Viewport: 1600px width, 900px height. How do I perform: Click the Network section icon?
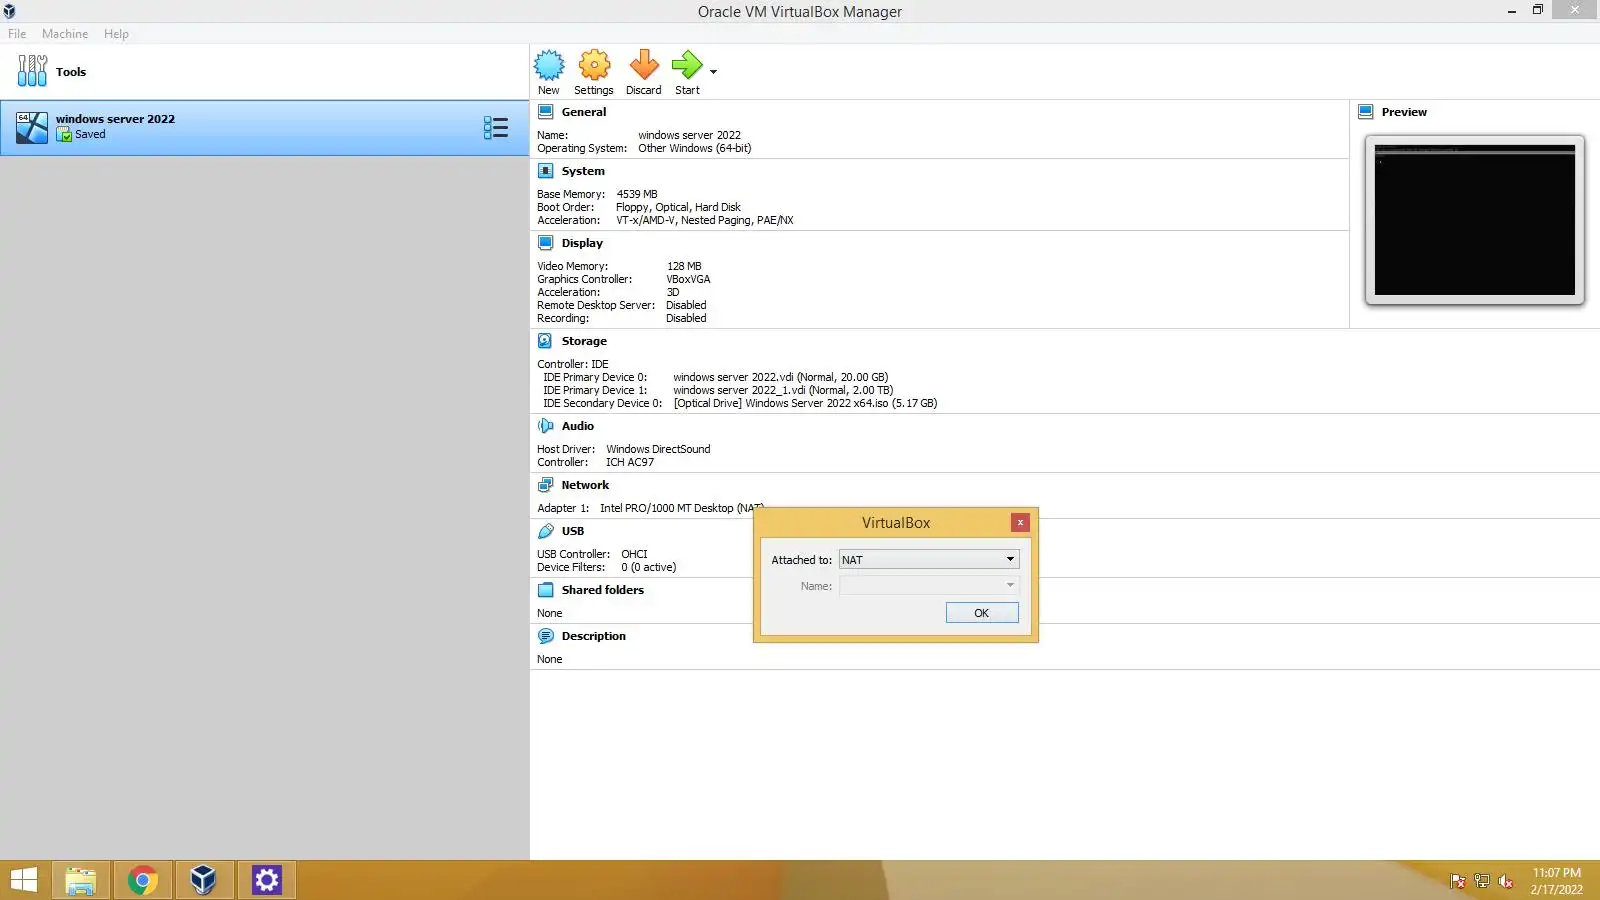[546, 485]
